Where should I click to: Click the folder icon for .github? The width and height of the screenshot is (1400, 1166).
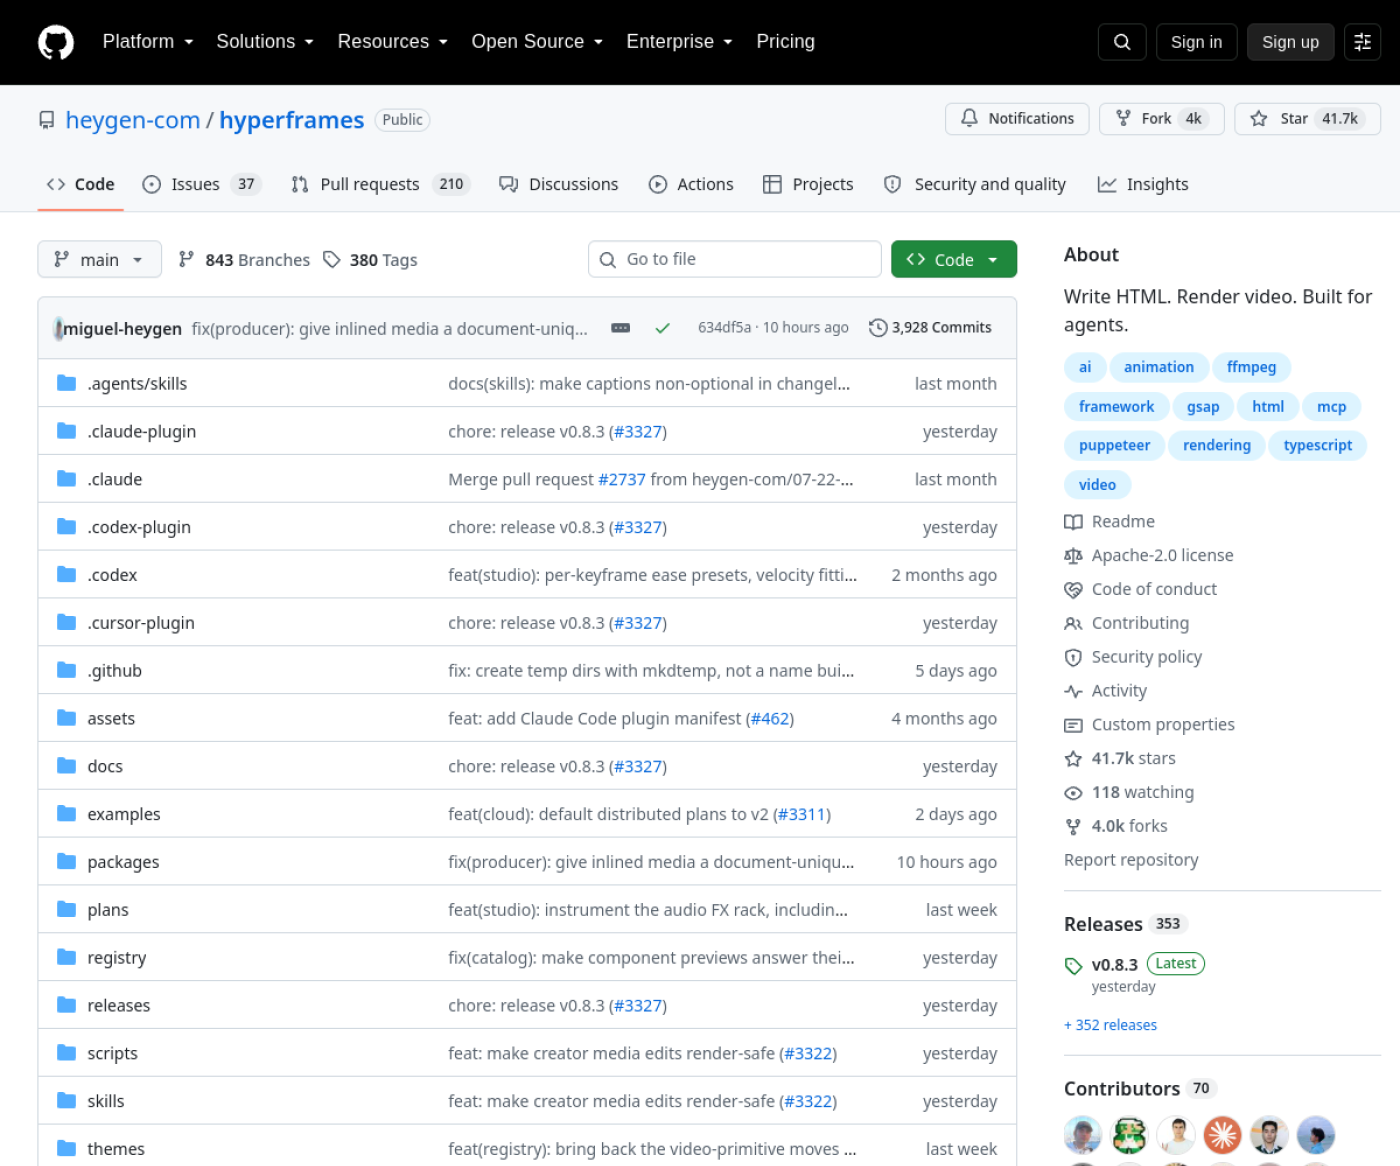pos(67,670)
